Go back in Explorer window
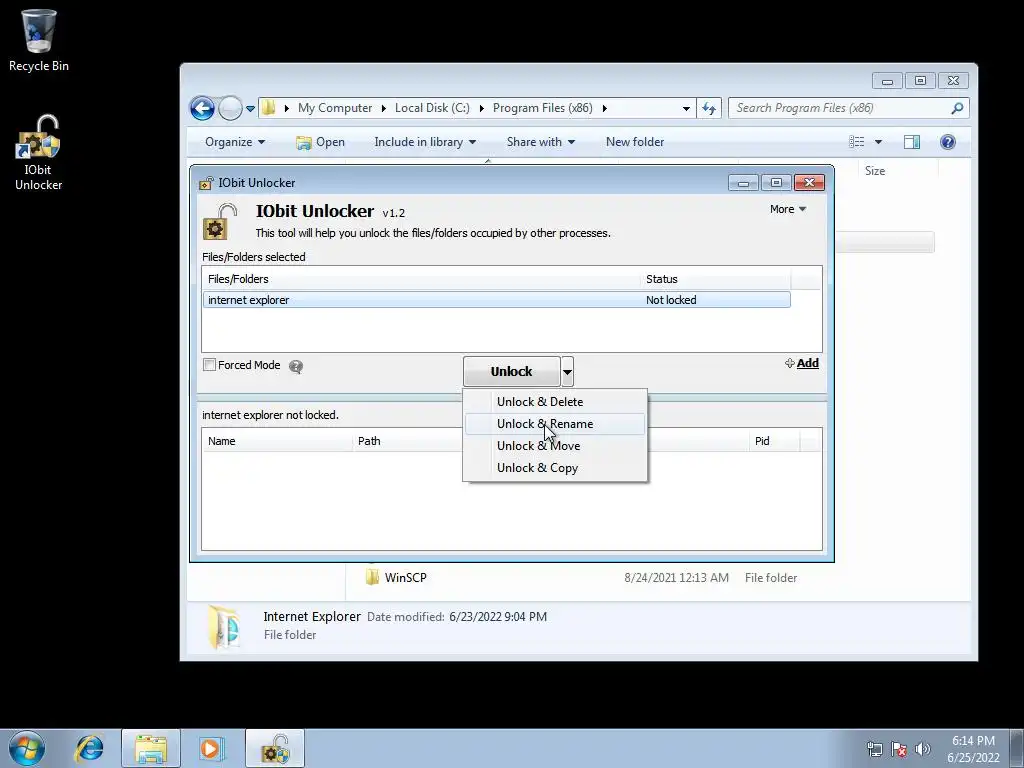1024x768 pixels. tap(202, 108)
